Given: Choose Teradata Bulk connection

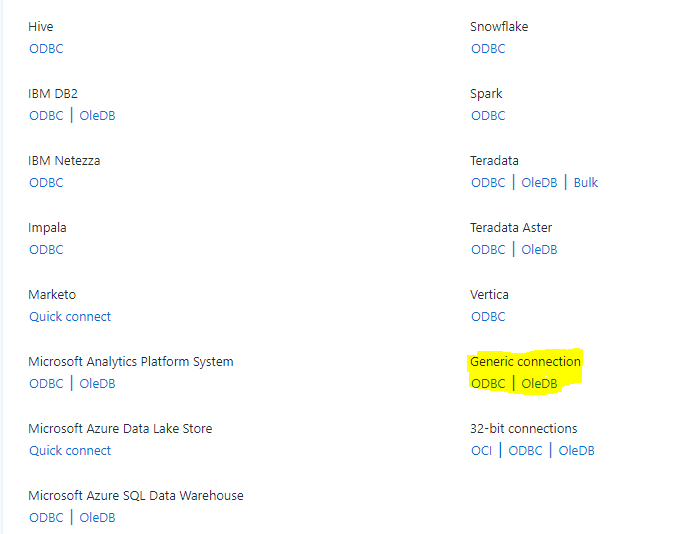Looking at the screenshot, I should 586,183.
